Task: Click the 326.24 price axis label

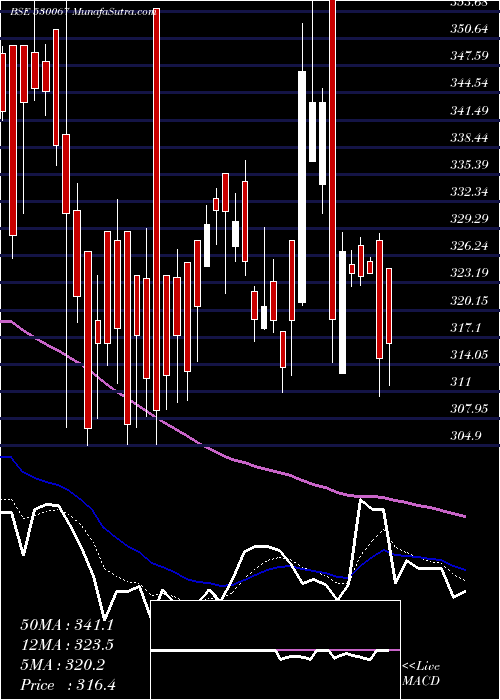Action: pyautogui.click(x=468, y=246)
